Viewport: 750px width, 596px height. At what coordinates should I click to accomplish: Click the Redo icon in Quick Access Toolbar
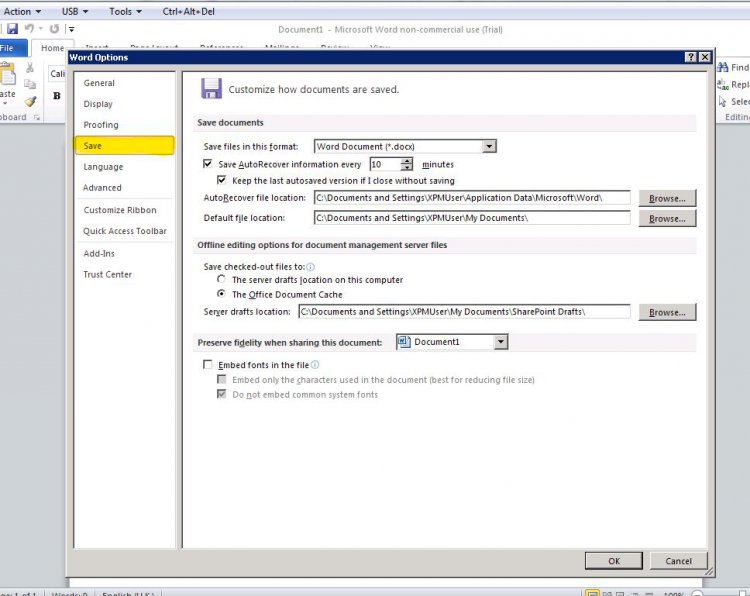click(x=55, y=29)
